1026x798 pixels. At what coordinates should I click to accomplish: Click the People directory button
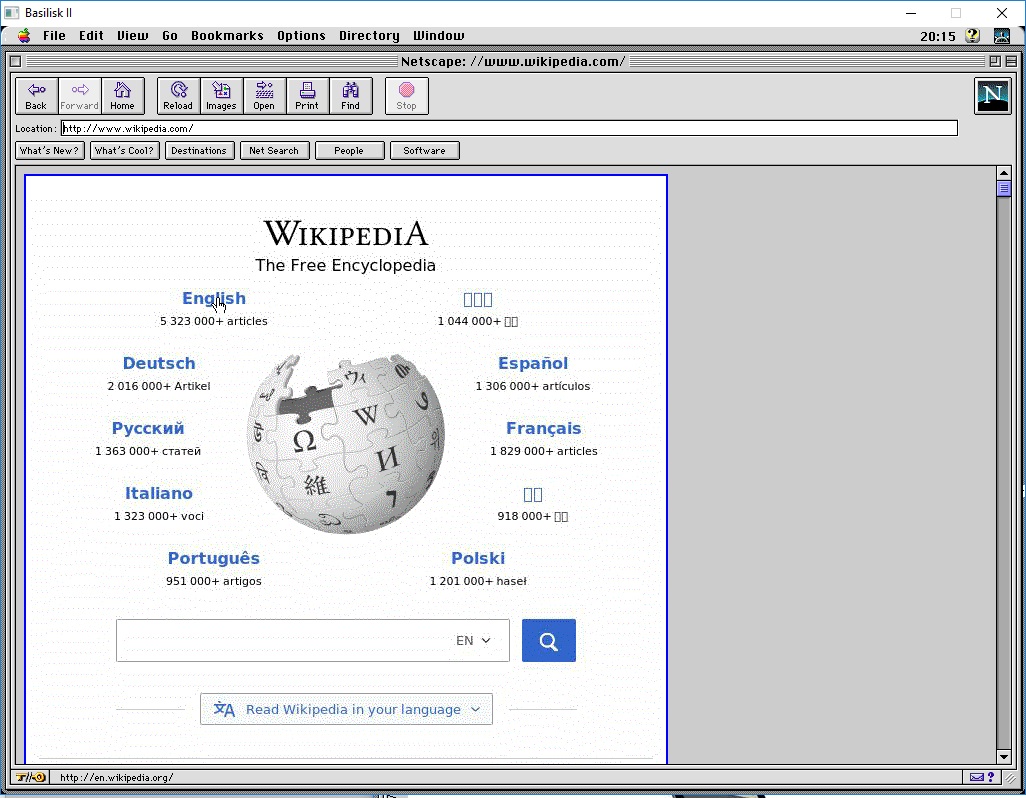click(x=349, y=150)
